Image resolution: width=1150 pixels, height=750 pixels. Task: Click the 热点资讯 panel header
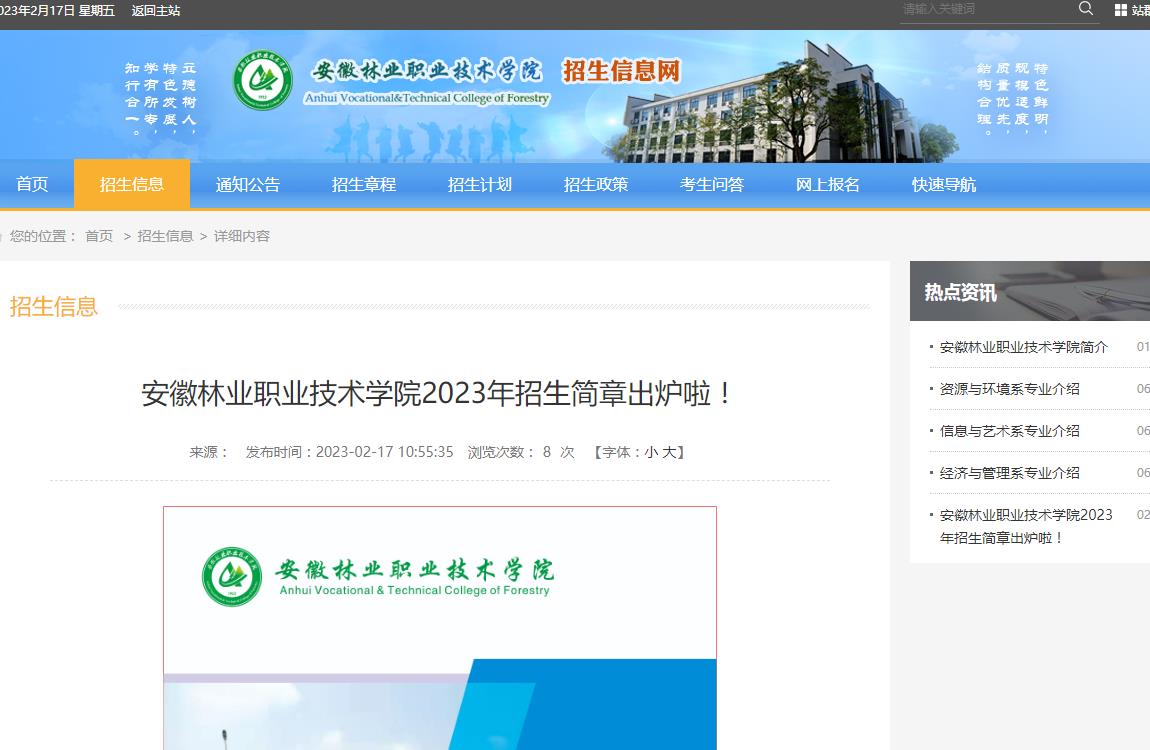click(x=1030, y=291)
